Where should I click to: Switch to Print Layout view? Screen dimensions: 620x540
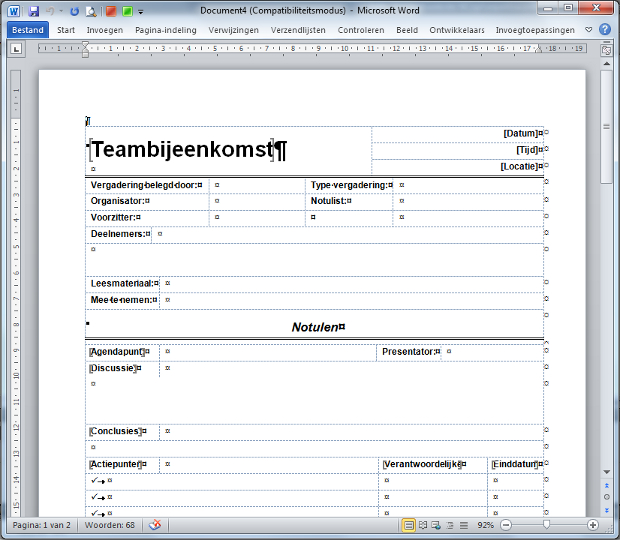point(409,525)
